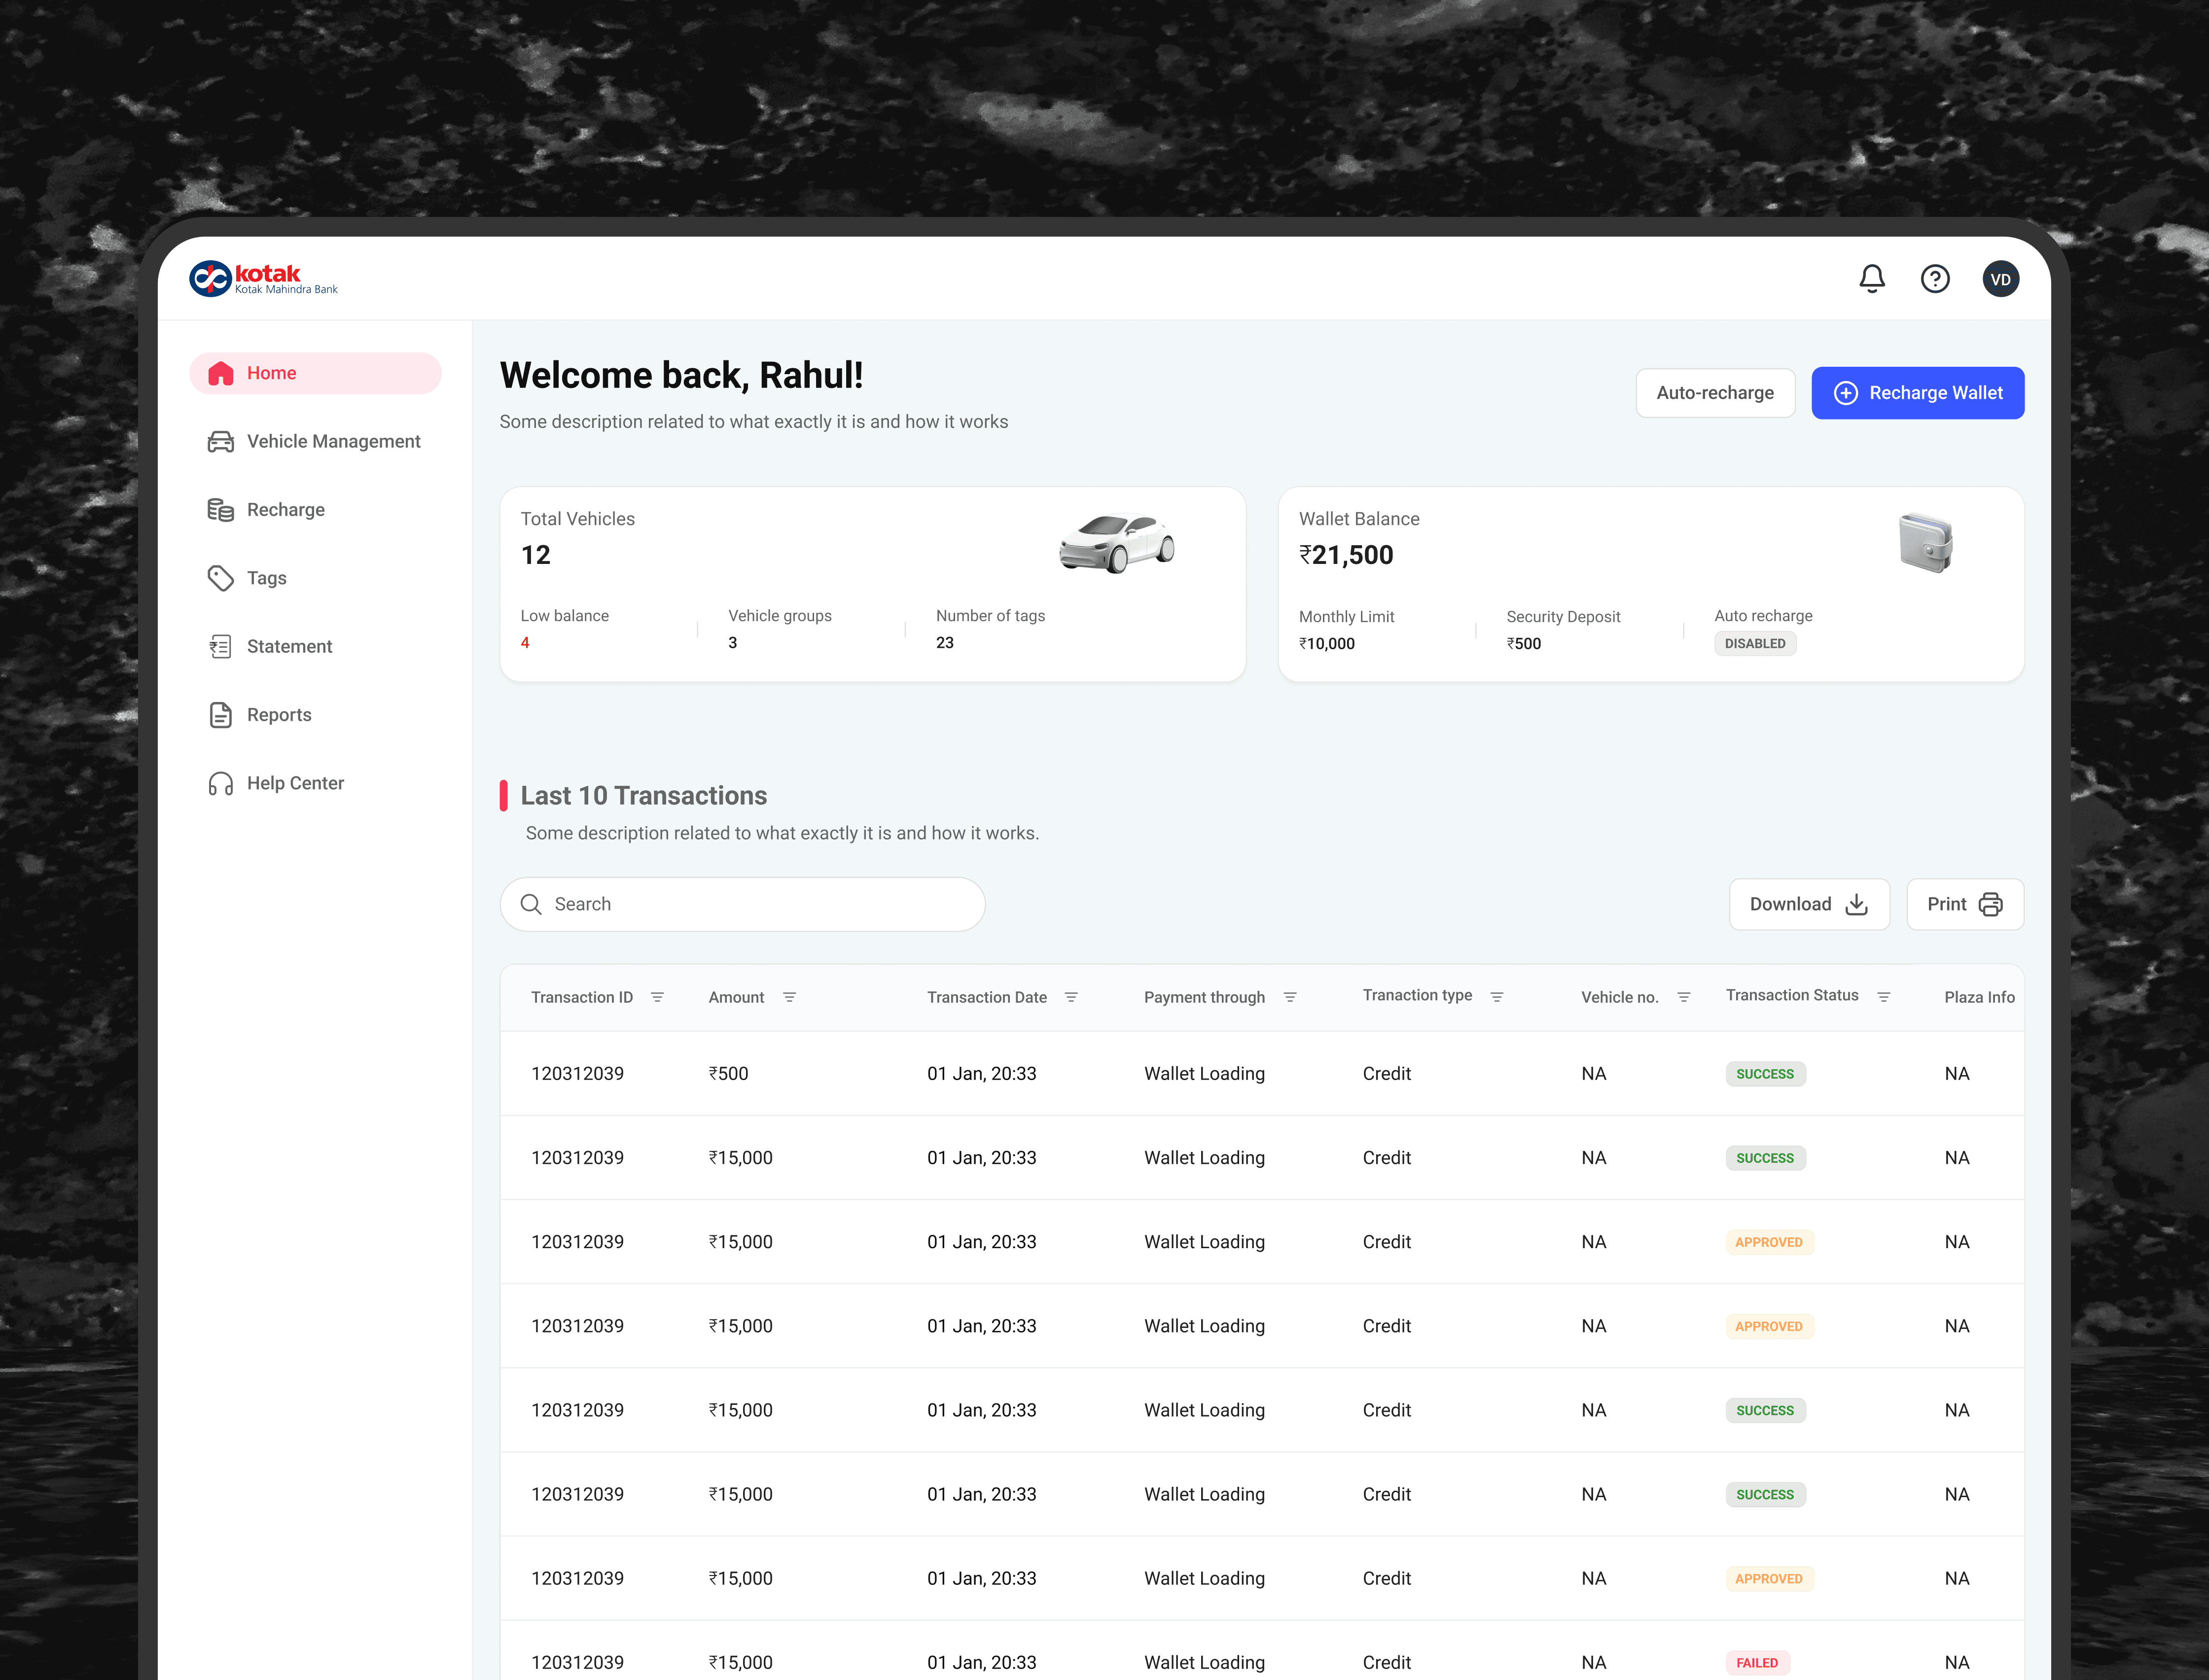This screenshot has height=1680, width=2209.
Task: Open the Transaction Date filter icon
Action: coord(1071,997)
